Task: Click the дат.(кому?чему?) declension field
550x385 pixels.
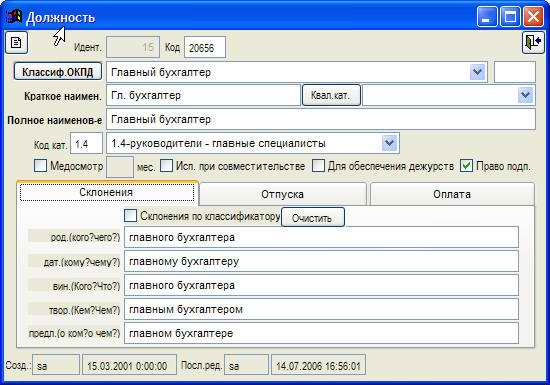Action: (321, 261)
